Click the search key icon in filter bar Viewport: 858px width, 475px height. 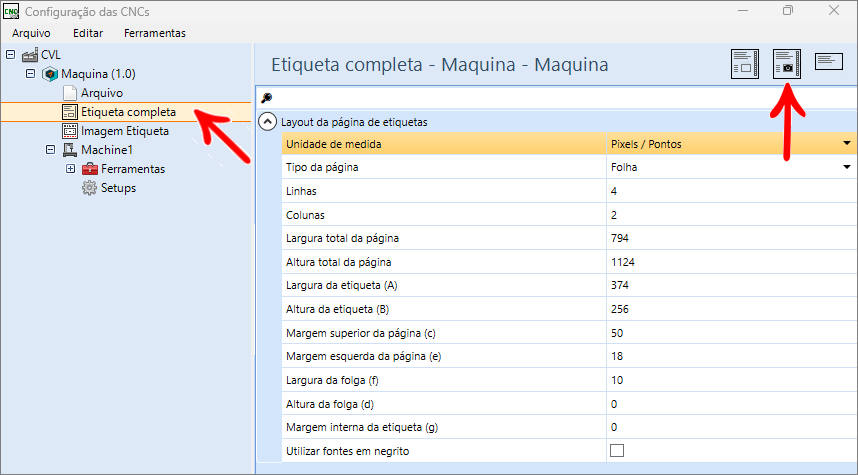(x=266, y=98)
